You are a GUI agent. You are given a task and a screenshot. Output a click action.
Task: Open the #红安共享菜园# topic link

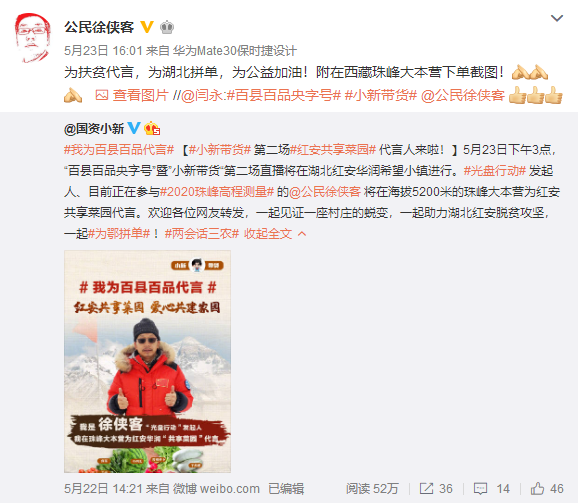[333, 150]
